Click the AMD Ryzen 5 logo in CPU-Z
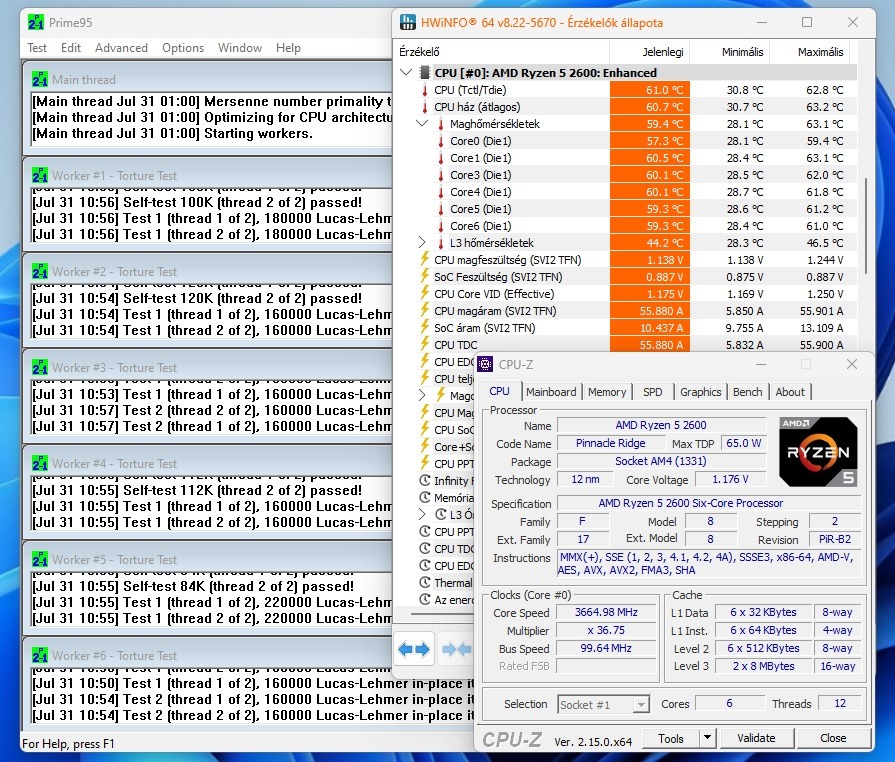The width and height of the screenshot is (895, 762). (818, 452)
